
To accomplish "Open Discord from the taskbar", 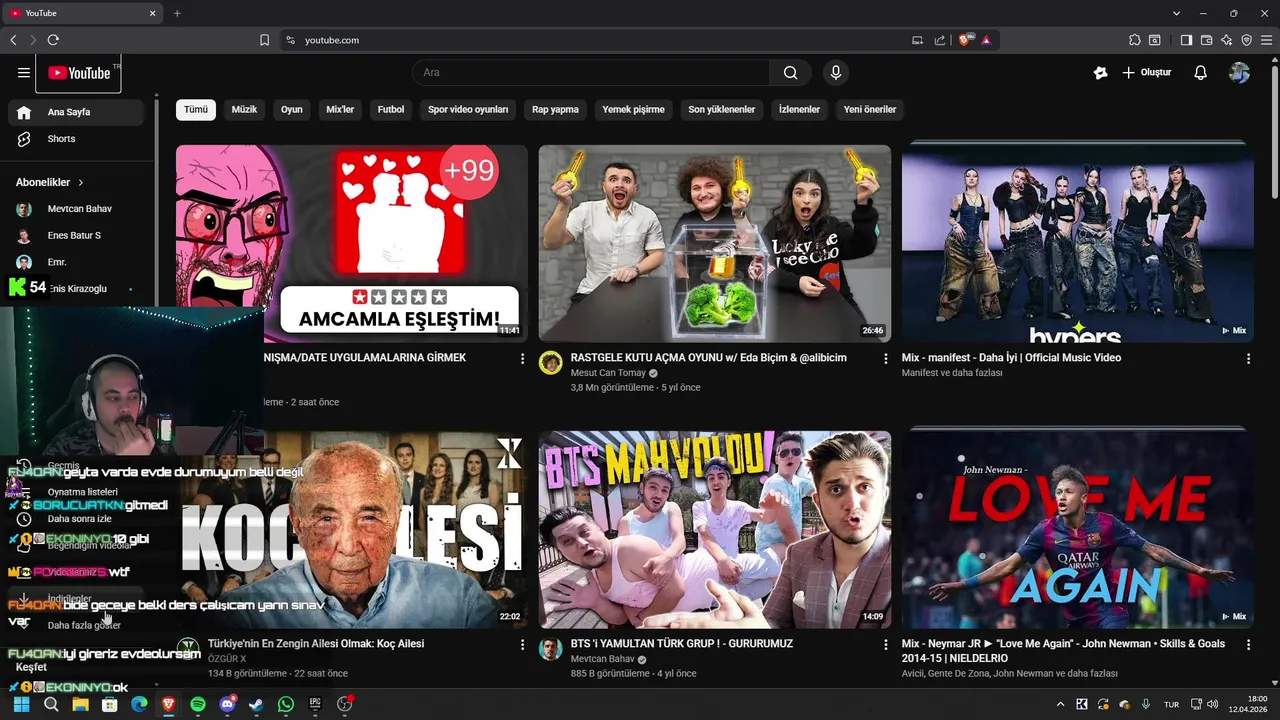I will click(x=227, y=705).
